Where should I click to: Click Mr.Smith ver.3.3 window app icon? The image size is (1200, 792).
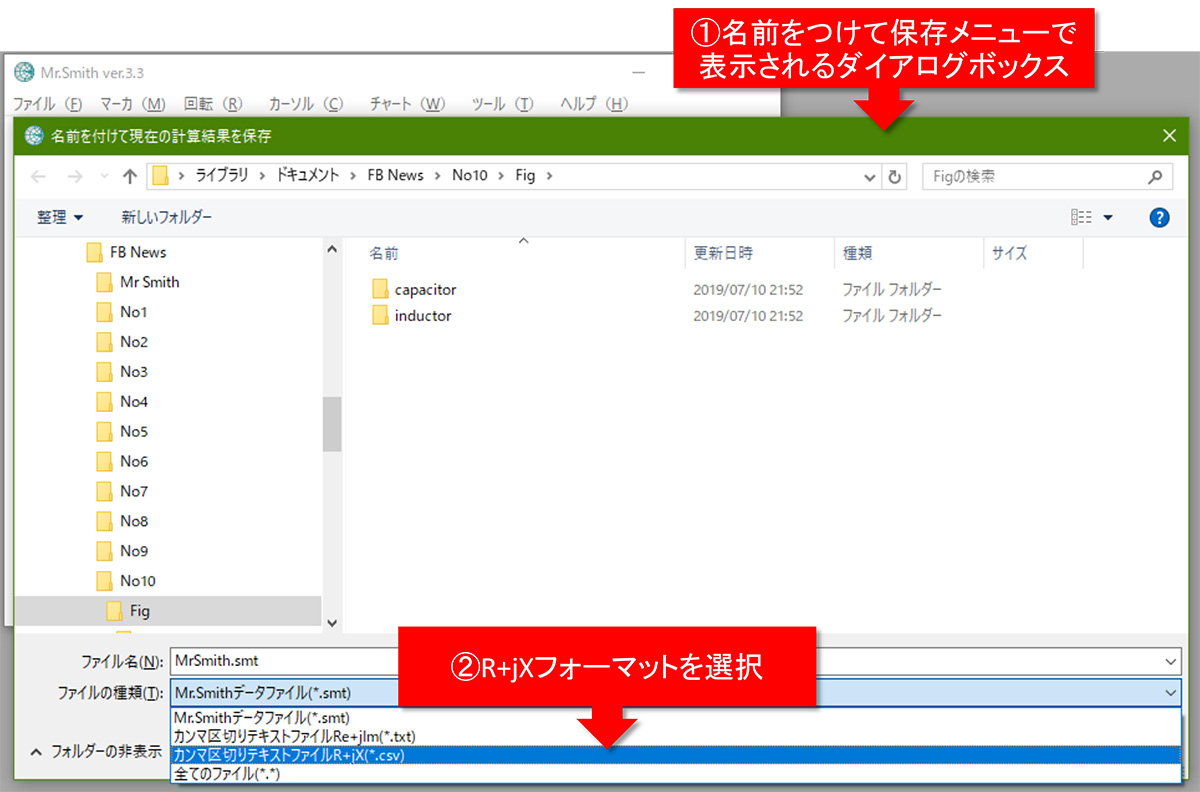click(x=24, y=73)
